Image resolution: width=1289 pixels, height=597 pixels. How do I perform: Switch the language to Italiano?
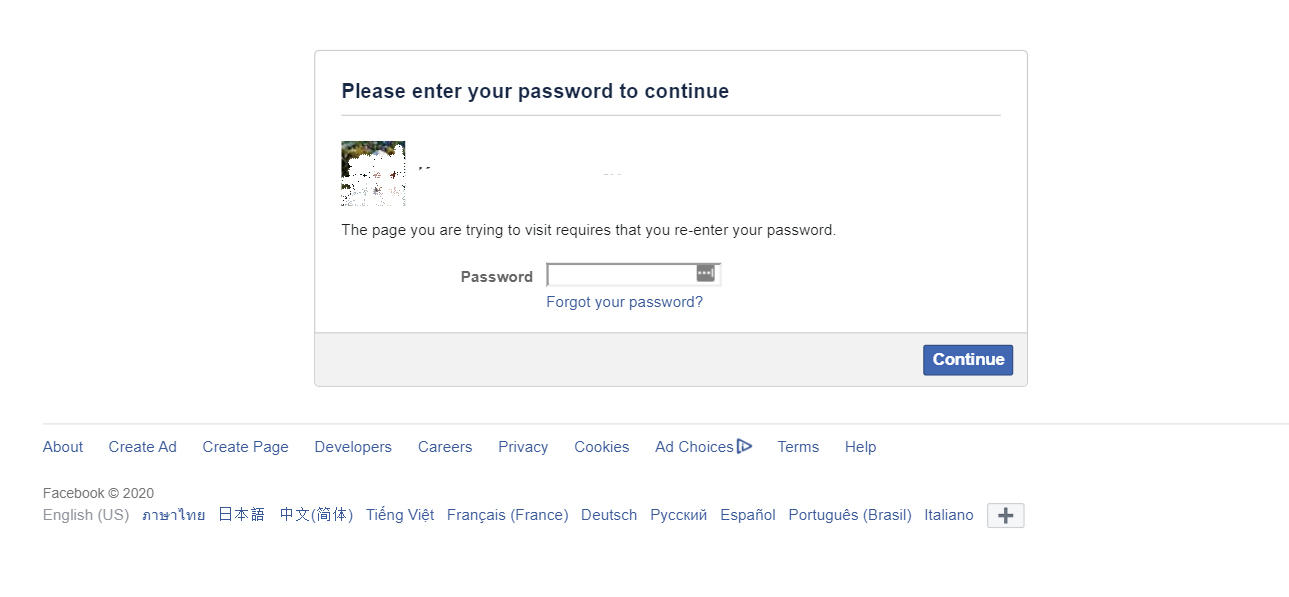click(x=949, y=515)
